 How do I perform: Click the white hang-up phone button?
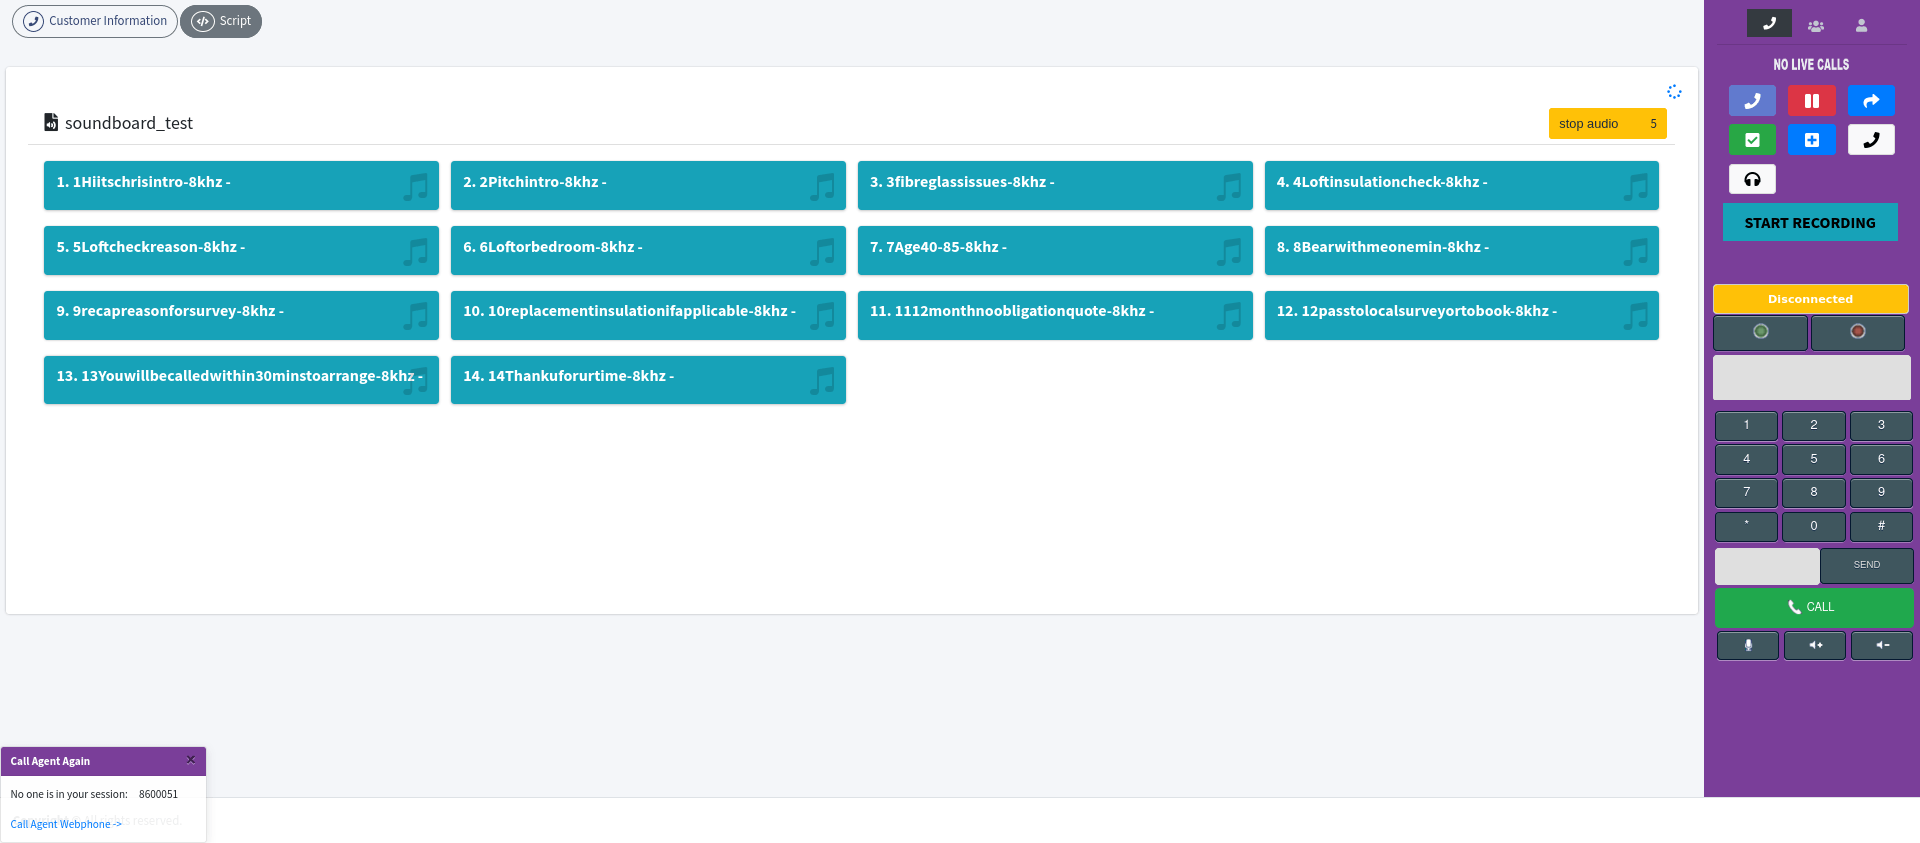1871,140
